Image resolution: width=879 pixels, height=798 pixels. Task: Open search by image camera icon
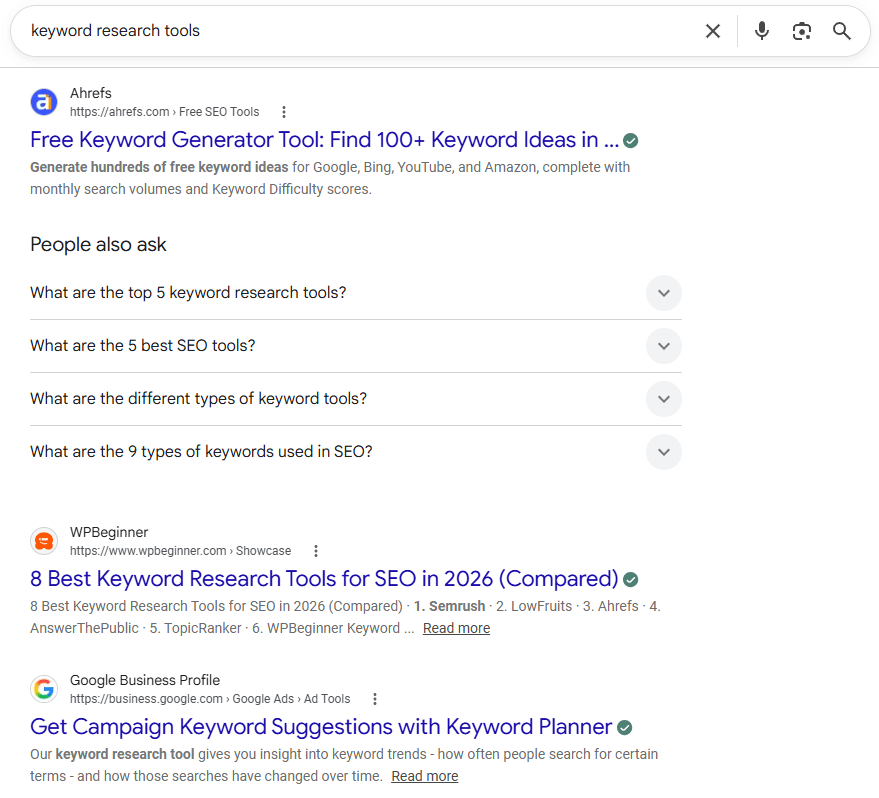[802, 31]
